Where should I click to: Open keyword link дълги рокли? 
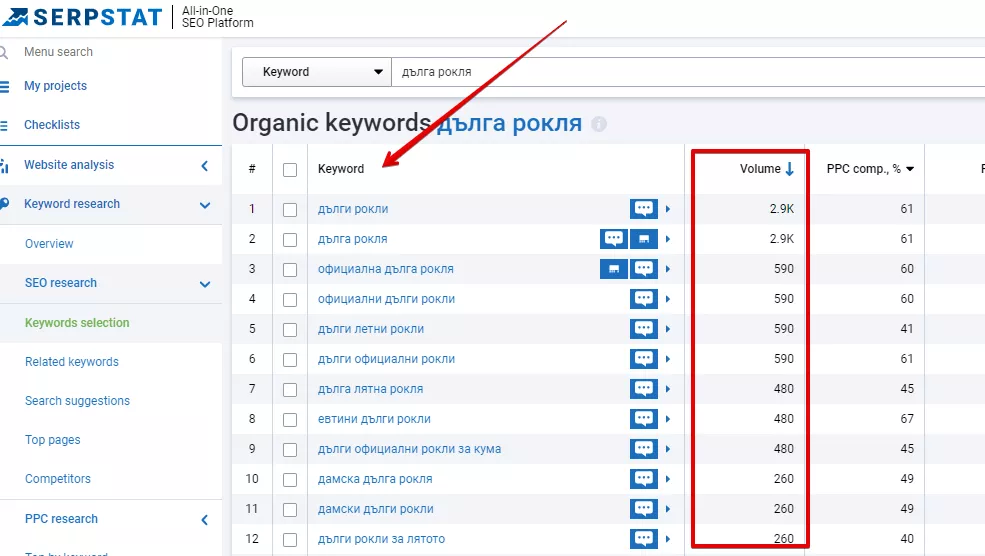[x=353, y=209]
